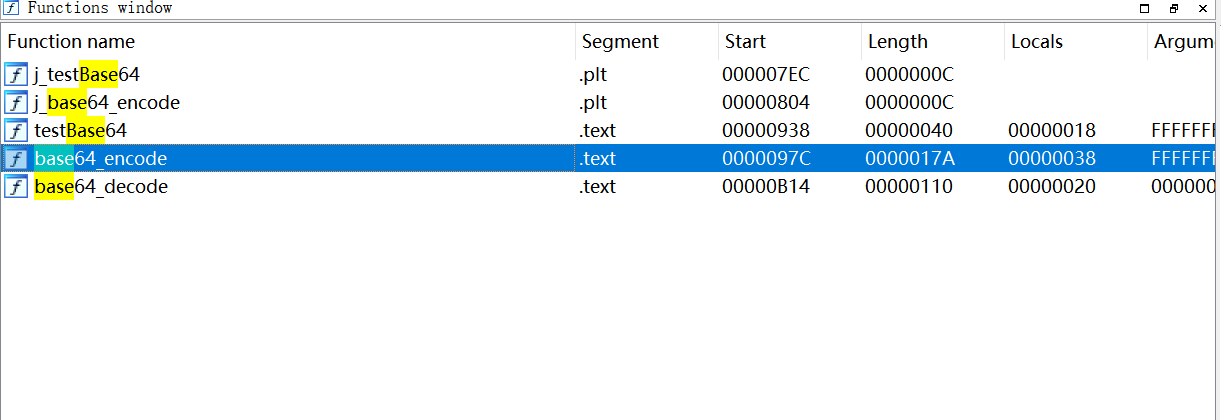The image size is (1221, 420).
Task: Click the function icon beside j_testBase64
Action: click(16, 74)
